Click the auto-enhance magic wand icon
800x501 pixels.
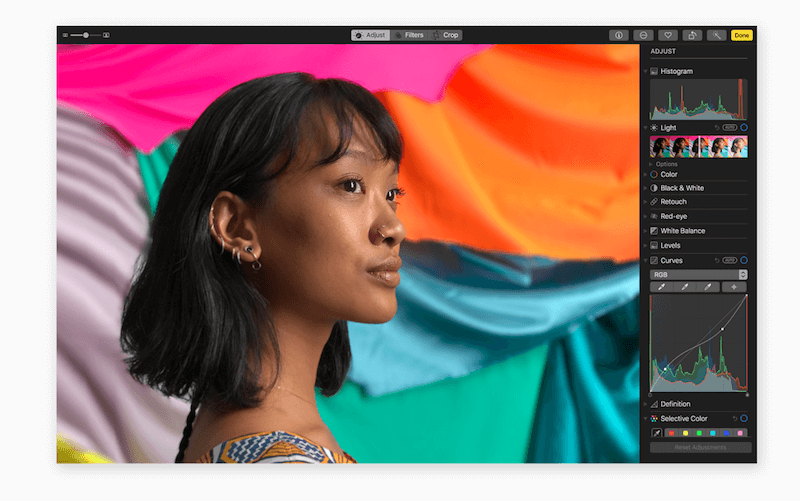tap(717, 35)
